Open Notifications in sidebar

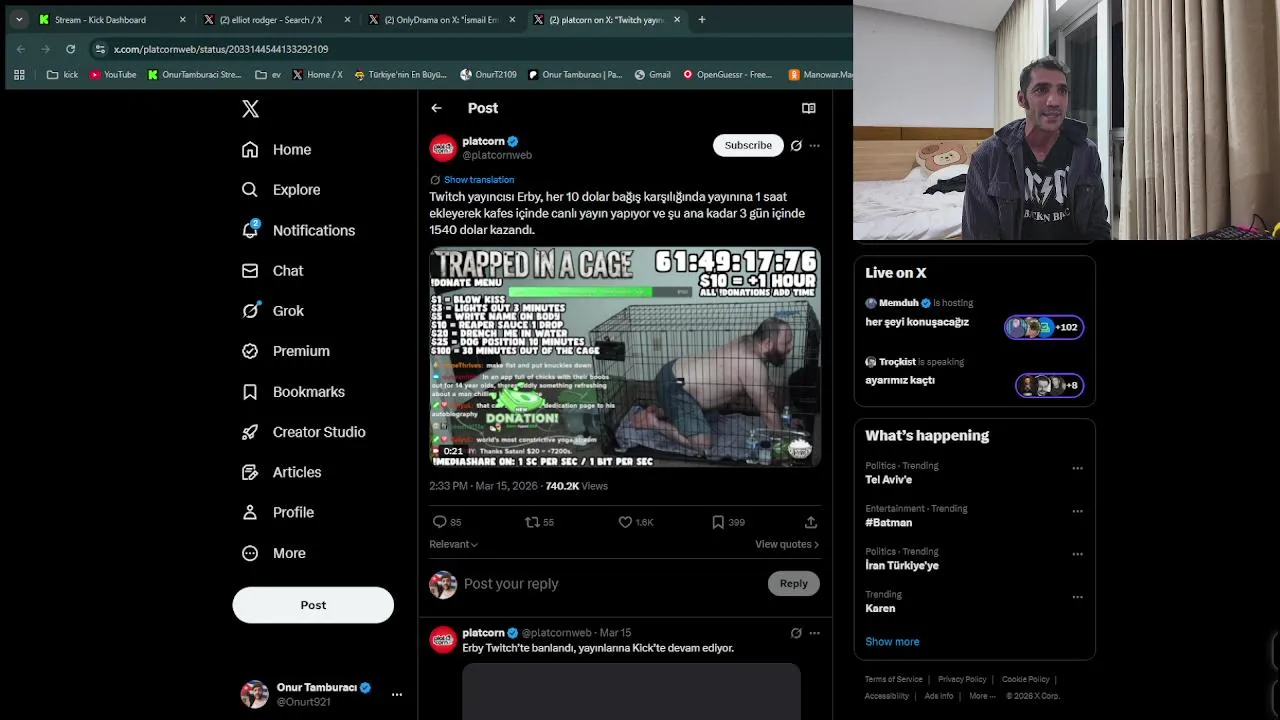tap(298, 230)
